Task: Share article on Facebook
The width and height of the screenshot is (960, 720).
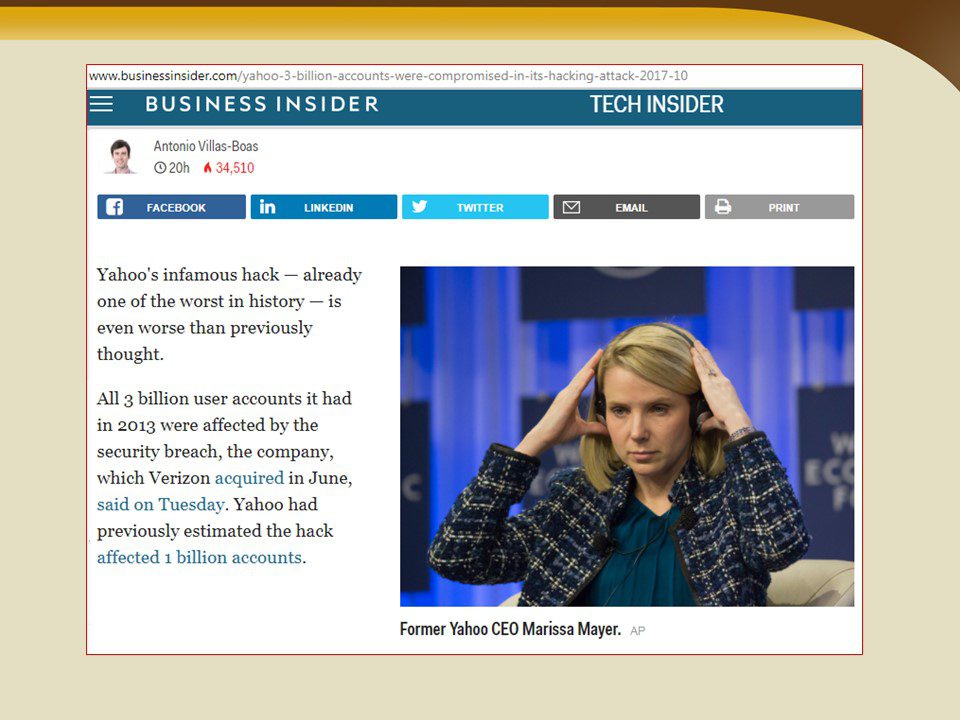Action: 171,207
